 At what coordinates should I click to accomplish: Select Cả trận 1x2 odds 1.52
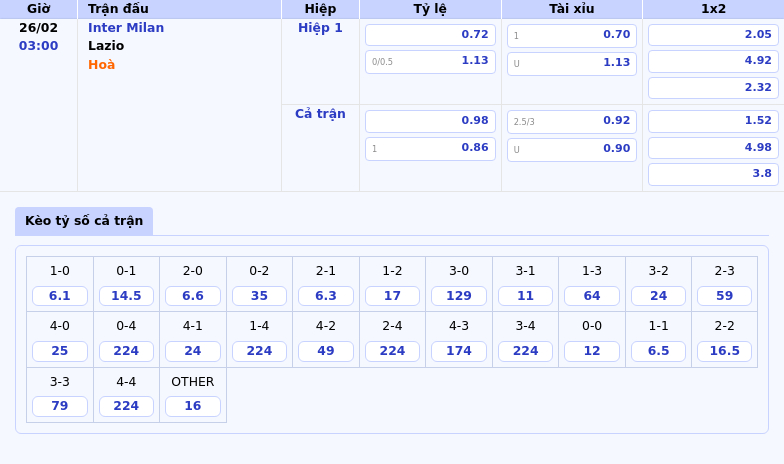[x=714, y=120]
